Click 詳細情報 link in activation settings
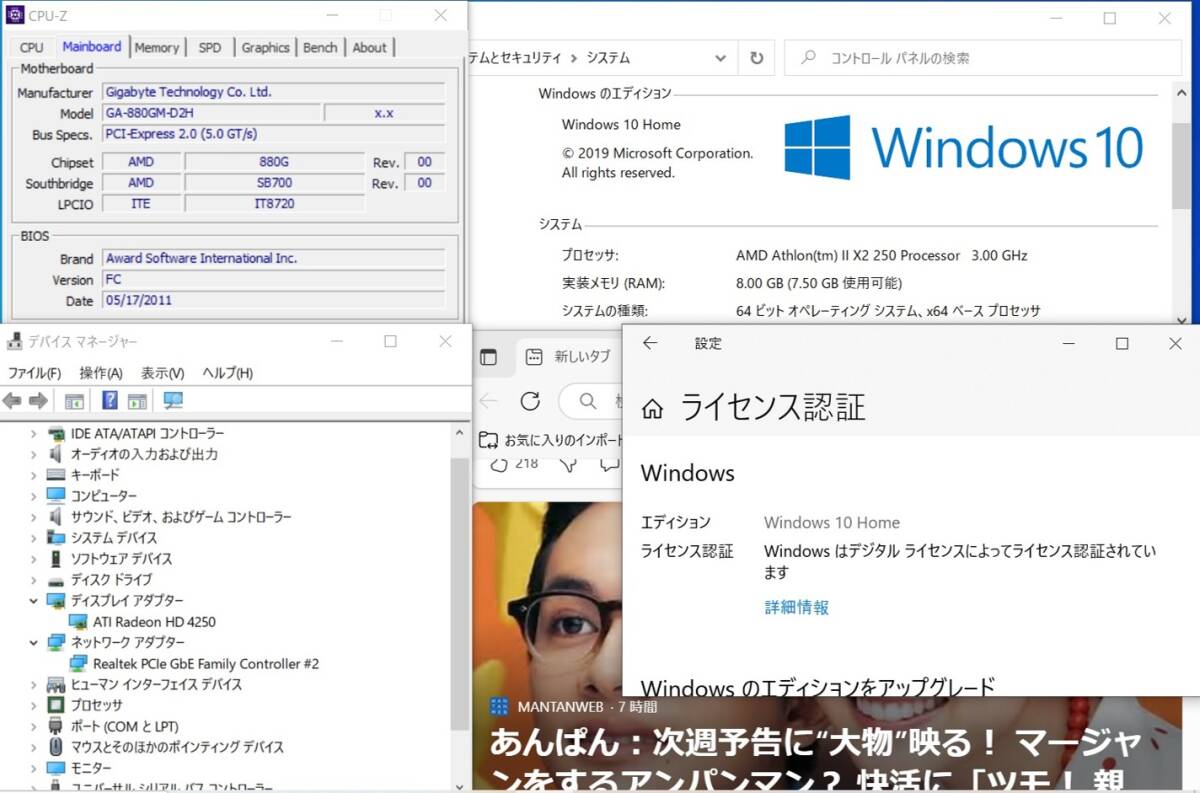Viewport: 1200px width, 793px height. (796, 607)
